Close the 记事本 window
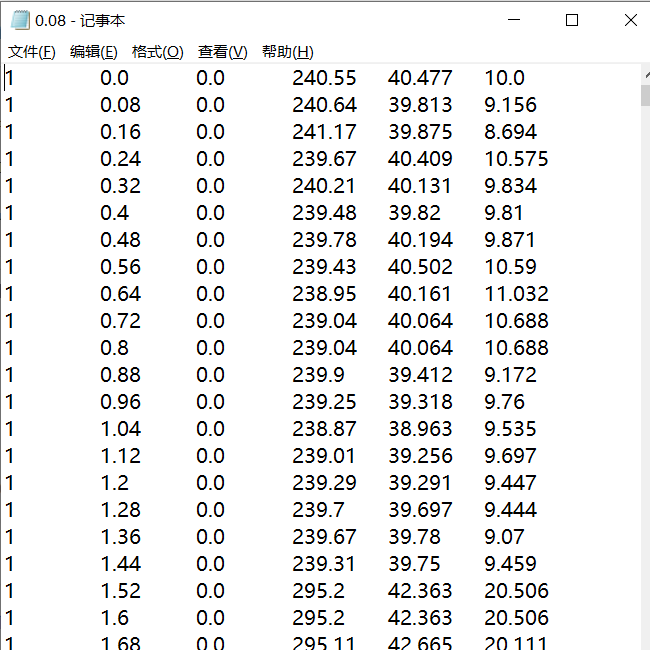Screen dimensions: 650x650 coord(631,20)
